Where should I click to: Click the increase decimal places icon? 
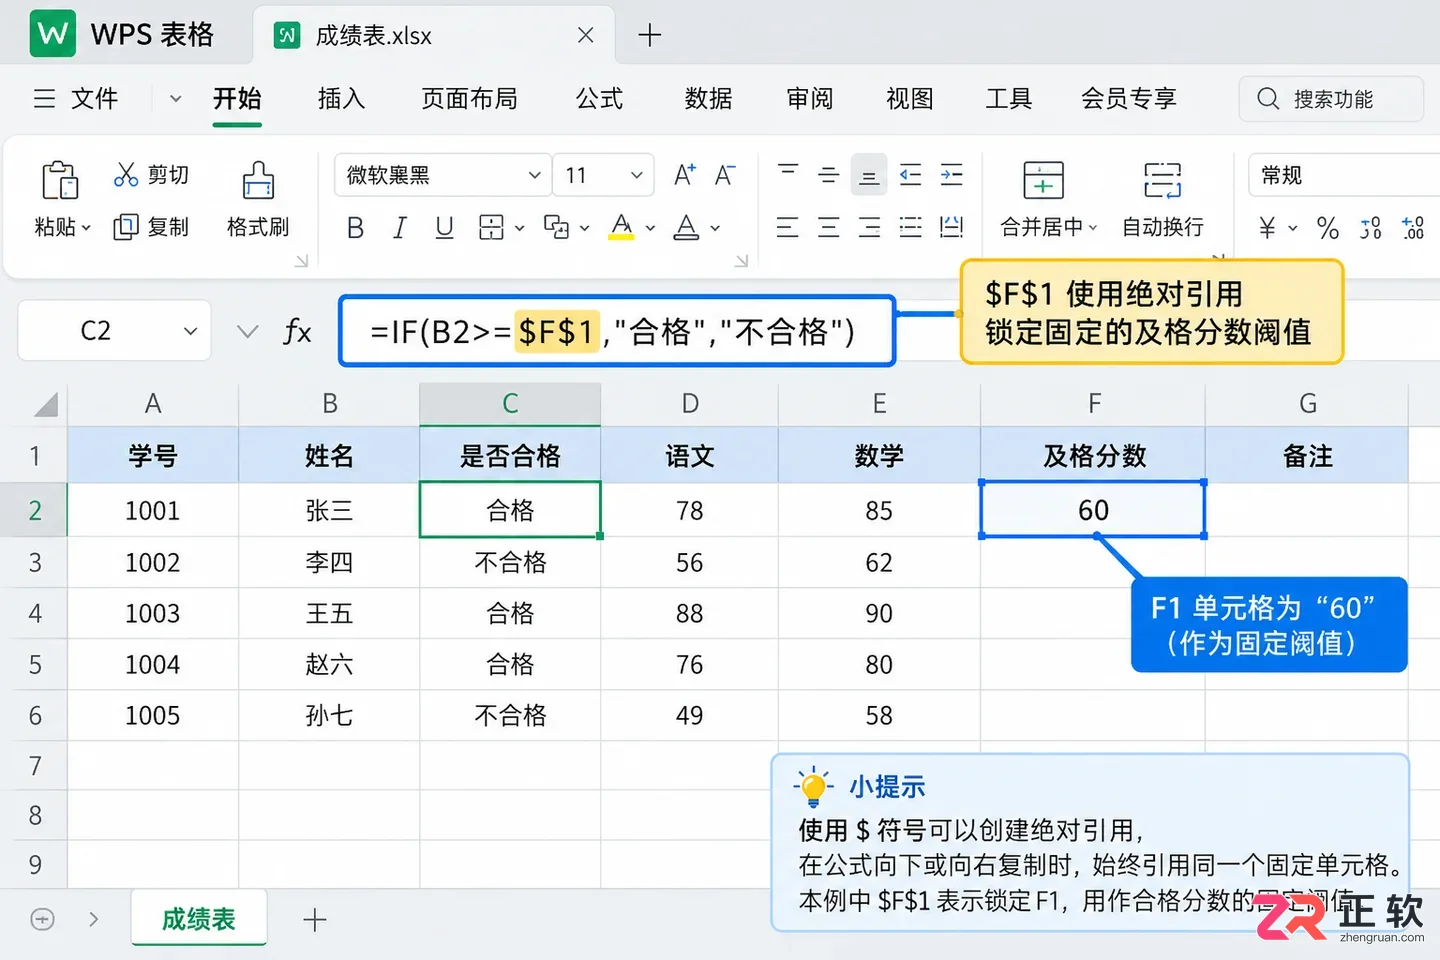coord(1412,228)
